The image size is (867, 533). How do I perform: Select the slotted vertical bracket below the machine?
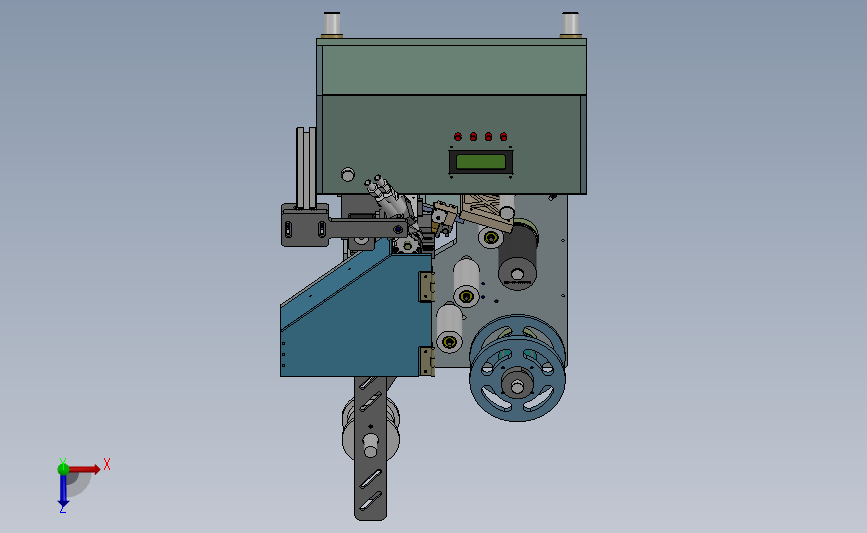370,448
